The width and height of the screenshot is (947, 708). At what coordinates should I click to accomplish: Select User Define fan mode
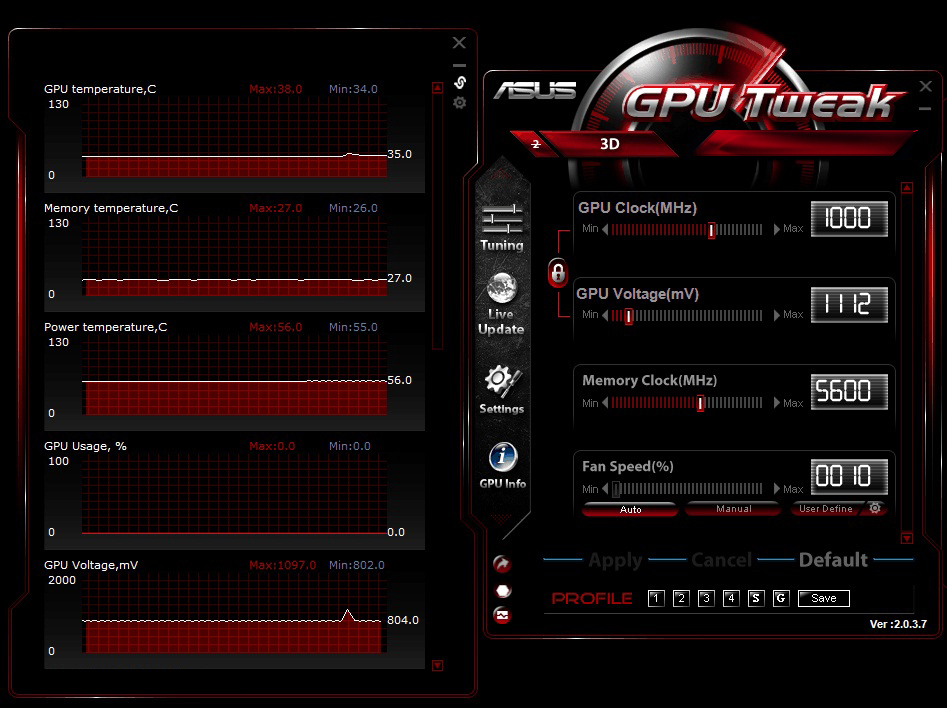coord(826,509)
